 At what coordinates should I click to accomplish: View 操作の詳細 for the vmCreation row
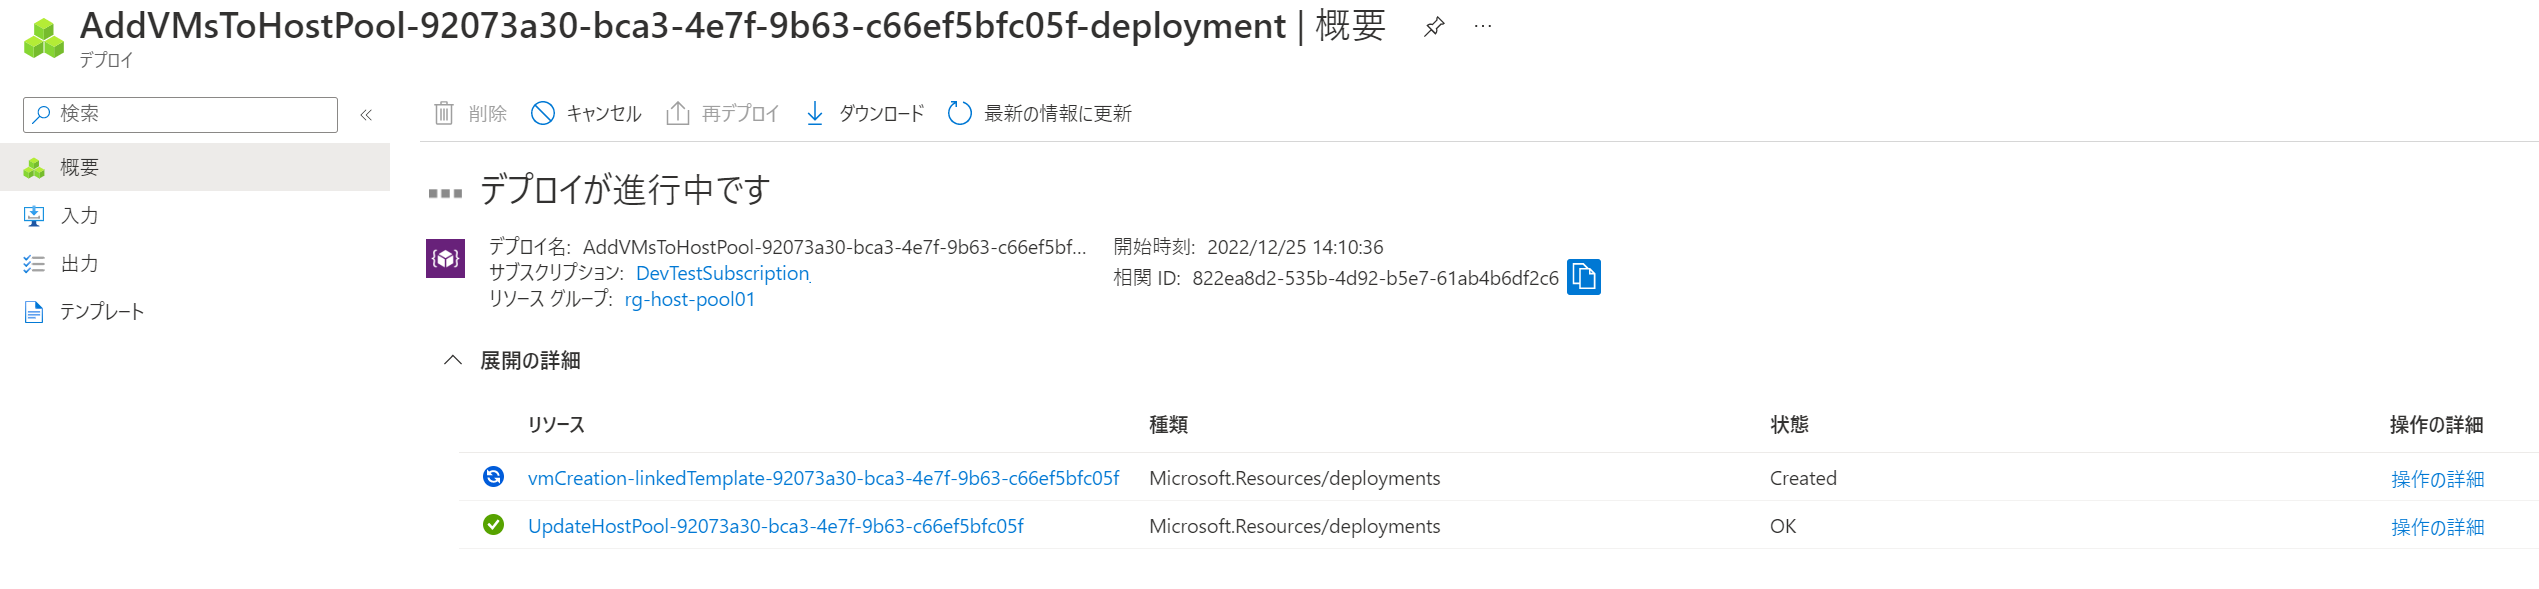pos(2437,479)
